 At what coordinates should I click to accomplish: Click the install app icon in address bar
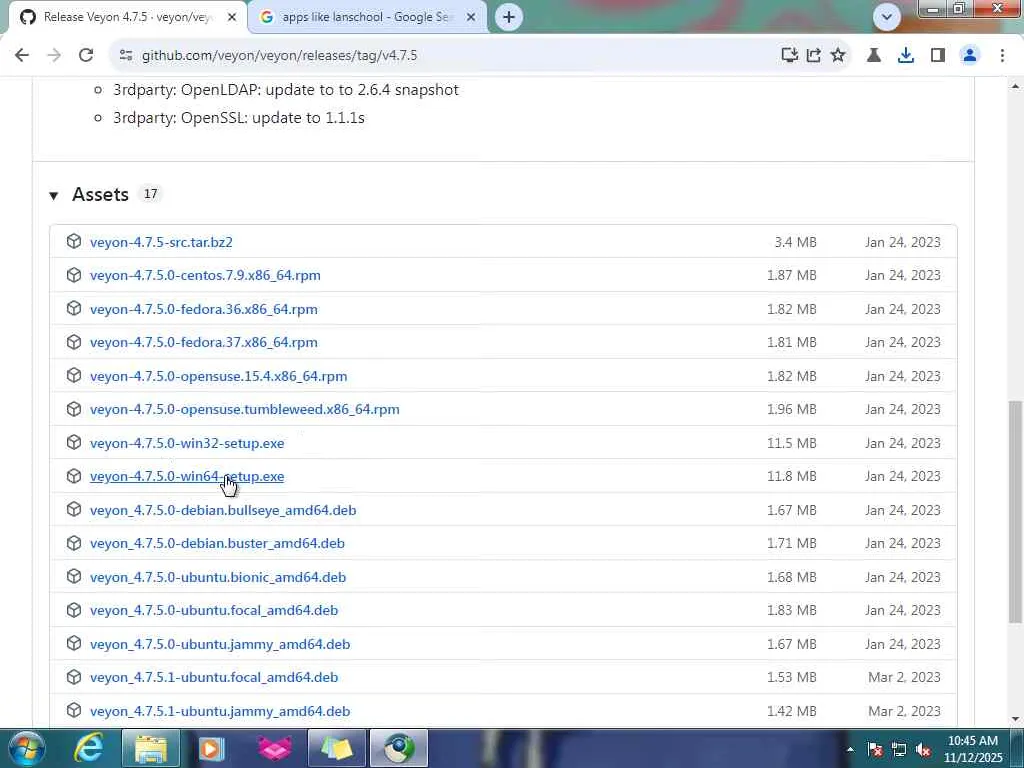click(790, 56)
